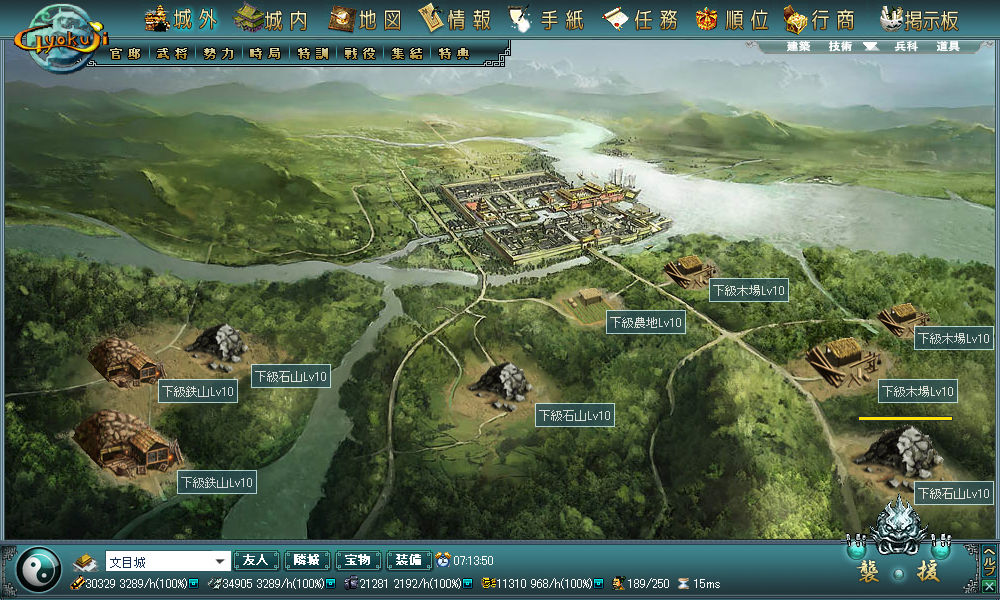Image resolution: width=1000 pixels, height=600 pixels.
Task: Select the 特訓 training tab
Action: click(x=312, y=54)
